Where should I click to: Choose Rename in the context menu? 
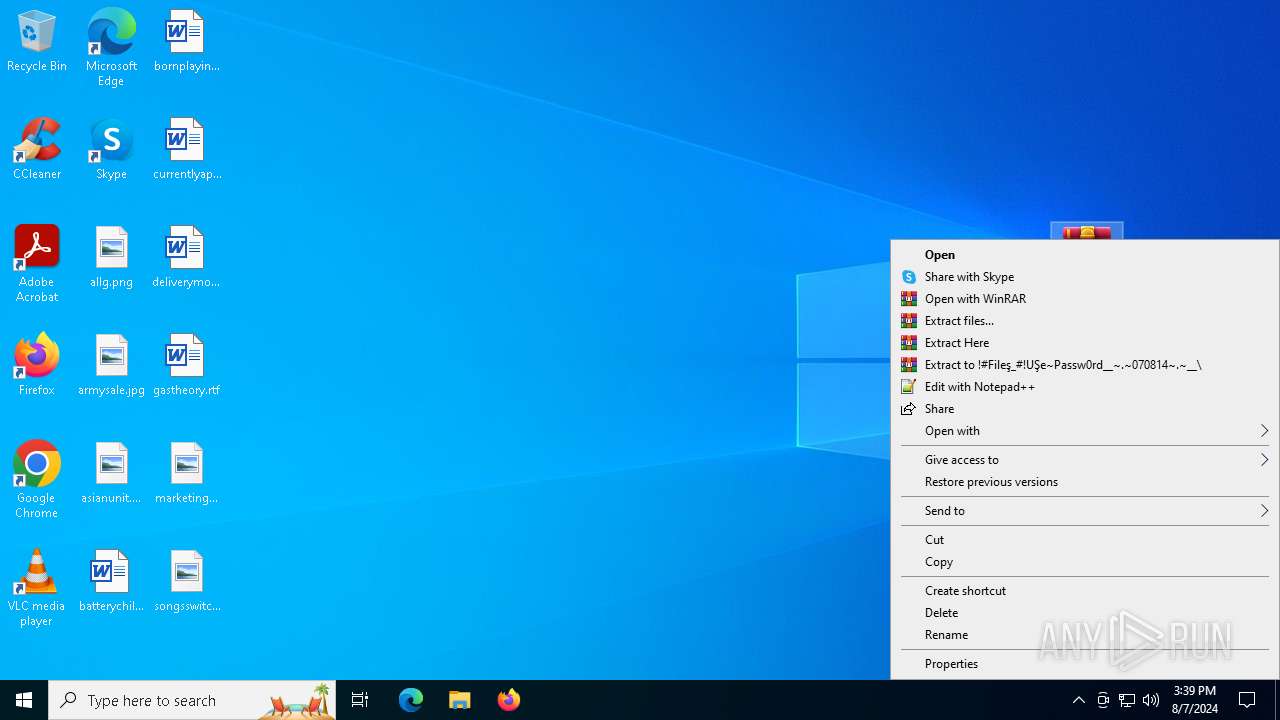[1085, 635]
